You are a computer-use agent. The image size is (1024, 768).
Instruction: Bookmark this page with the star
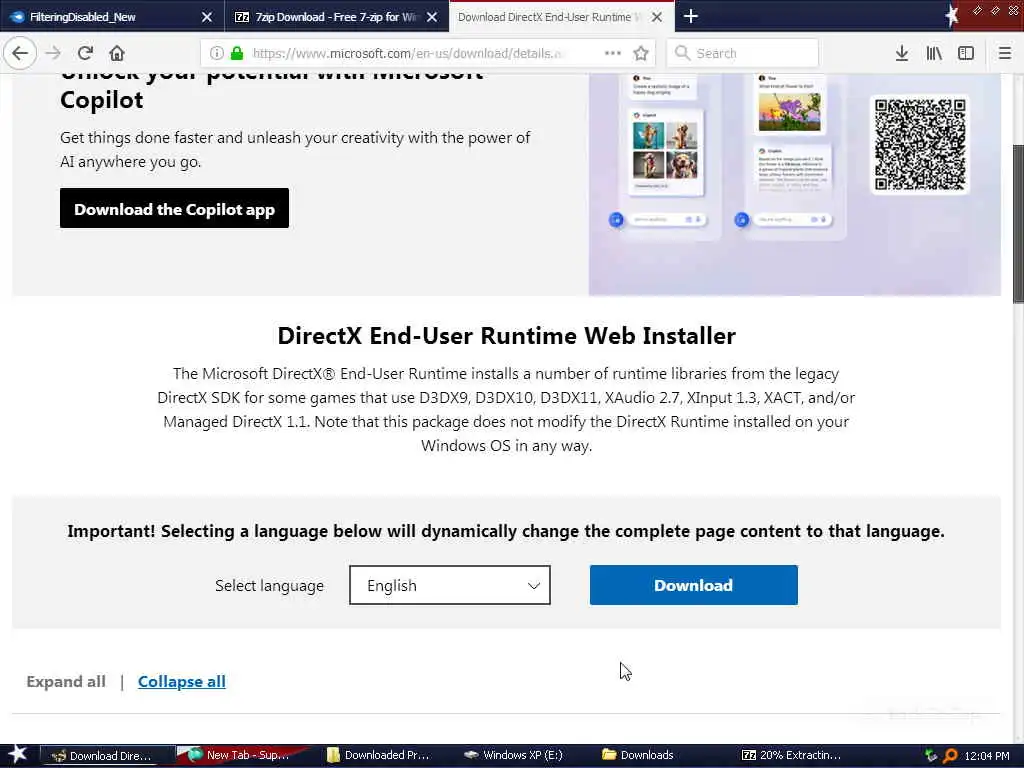(641, 53)
